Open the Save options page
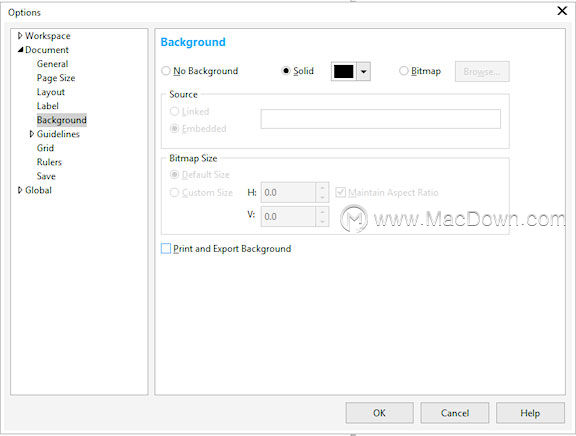576x436 pixels. [x=46, y=176]
